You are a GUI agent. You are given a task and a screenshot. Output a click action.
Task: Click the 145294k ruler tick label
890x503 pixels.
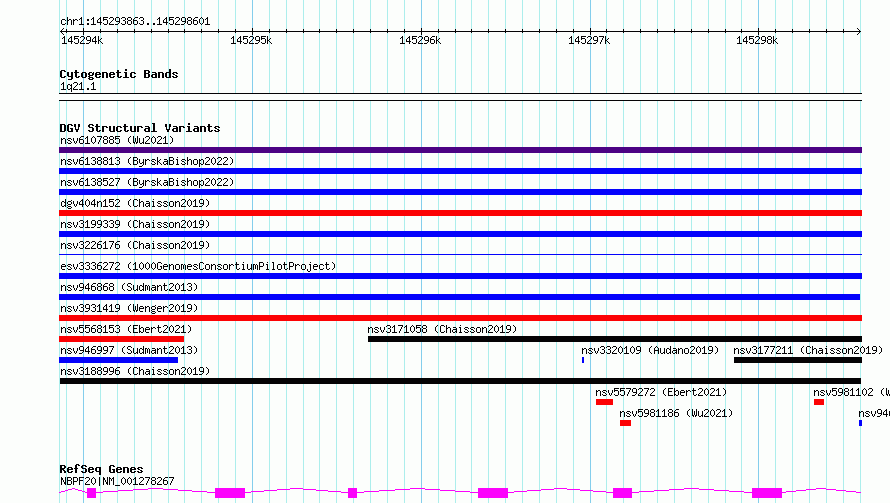coord(82,40)
